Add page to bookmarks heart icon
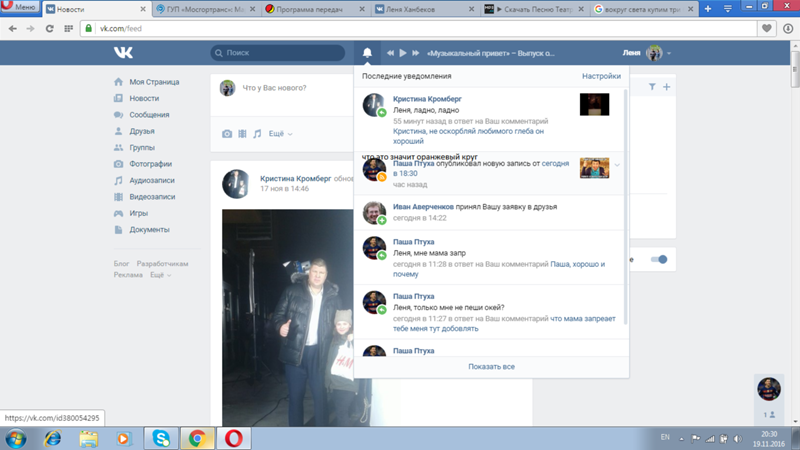The width and height of the screenshot is (800, 450). 766,29
